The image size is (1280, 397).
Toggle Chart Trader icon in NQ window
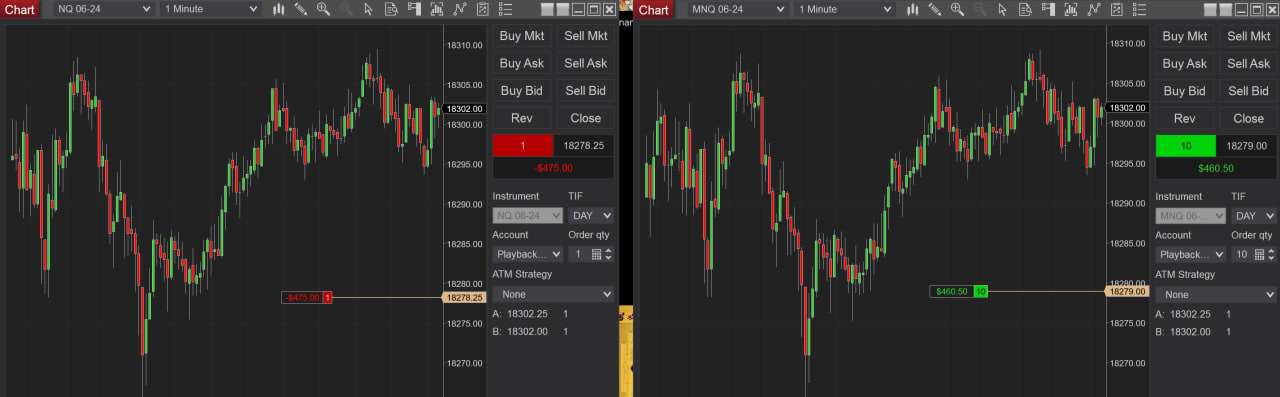(414, 9)
